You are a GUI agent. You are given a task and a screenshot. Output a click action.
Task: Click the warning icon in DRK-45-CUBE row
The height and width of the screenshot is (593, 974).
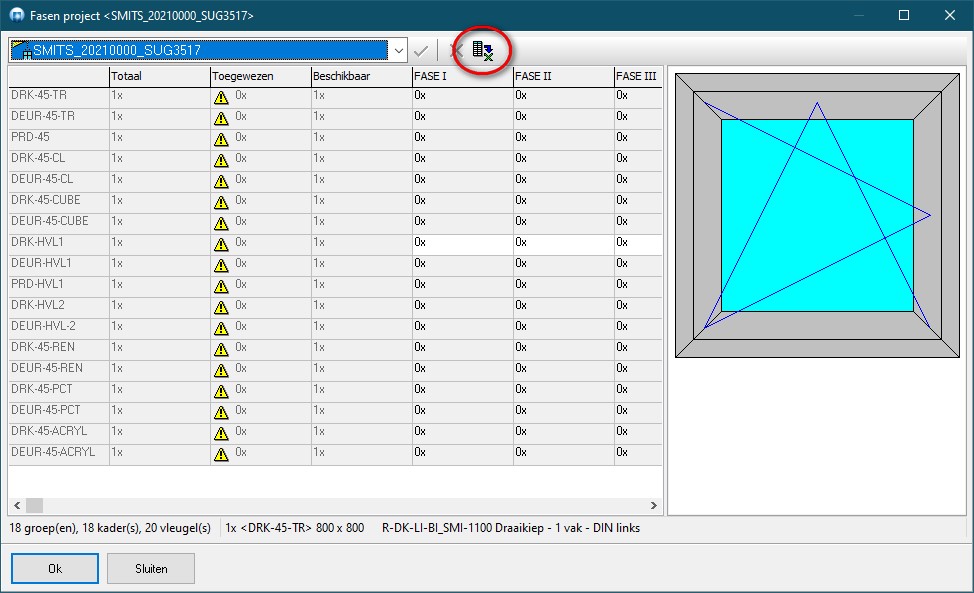tap(221, 202)
